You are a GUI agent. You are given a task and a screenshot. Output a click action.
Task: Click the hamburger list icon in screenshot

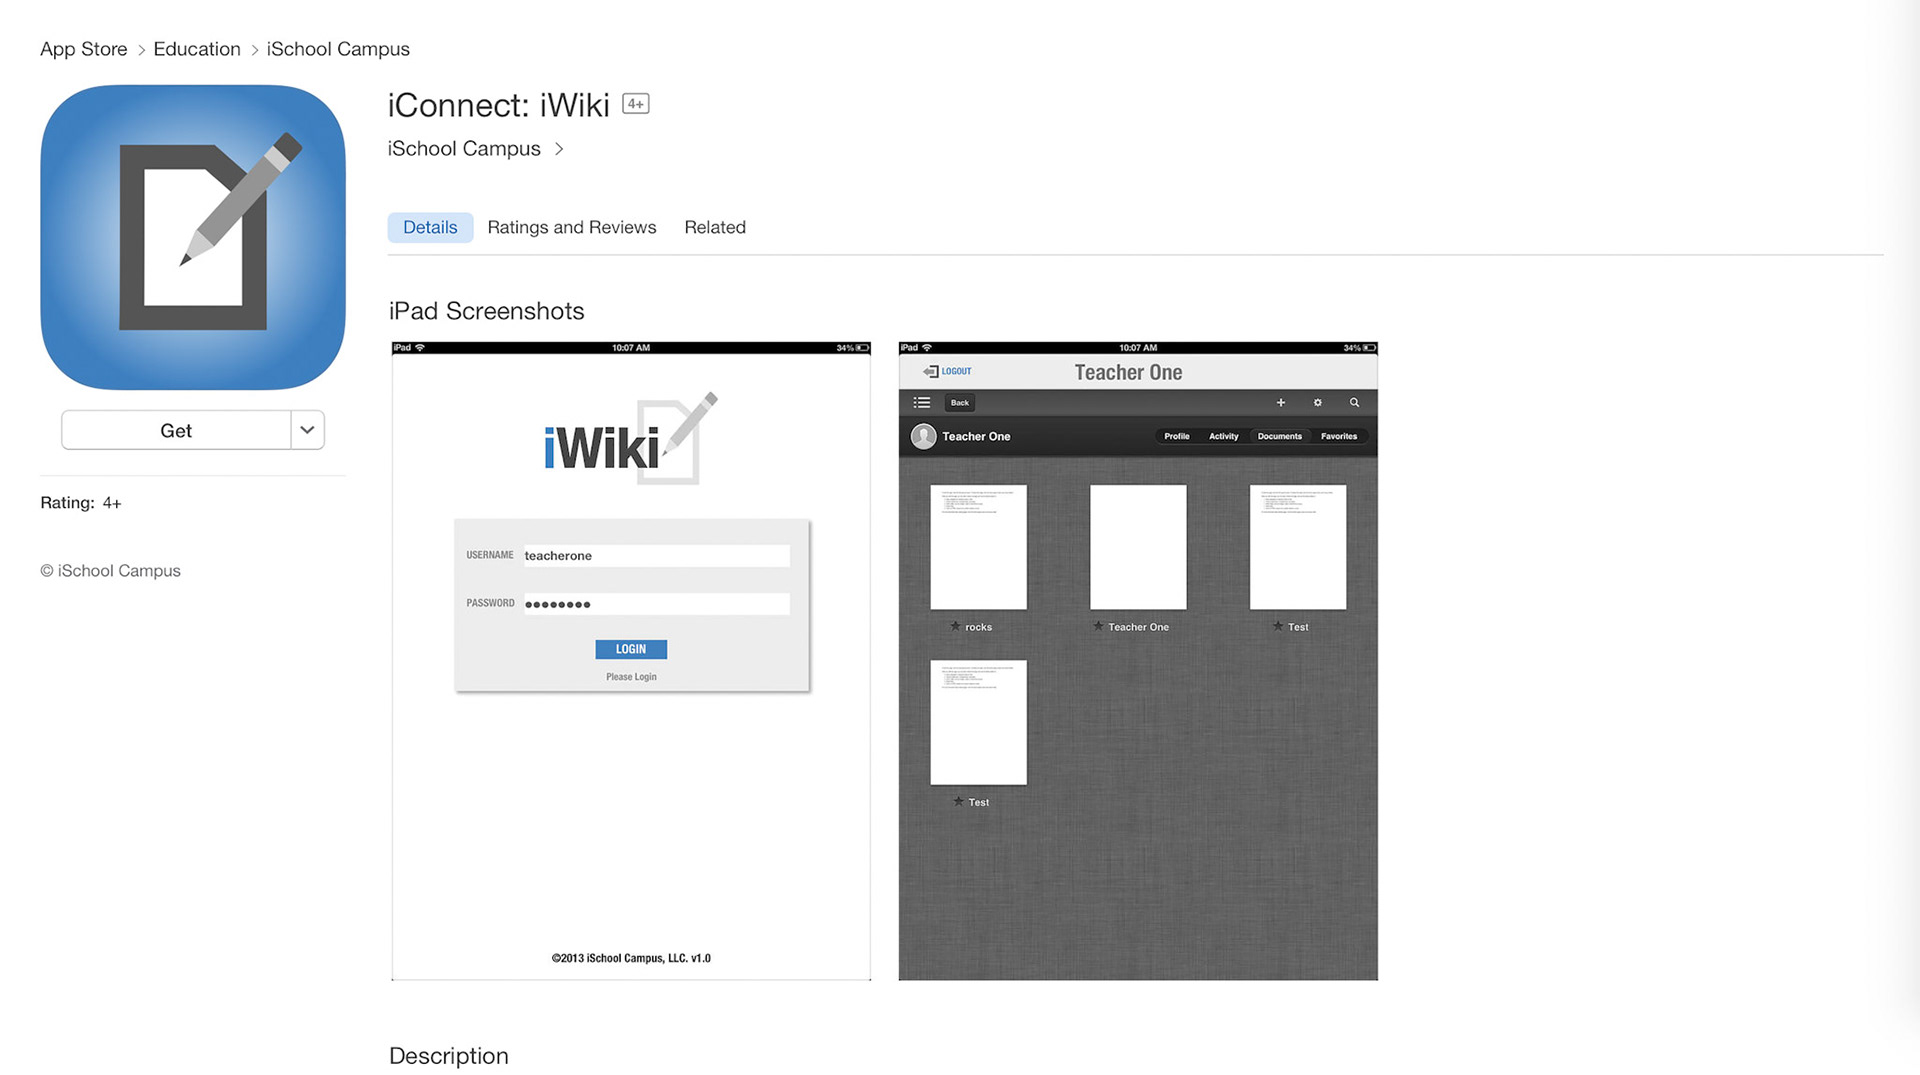pyautogui.click(x=922, y=402)
